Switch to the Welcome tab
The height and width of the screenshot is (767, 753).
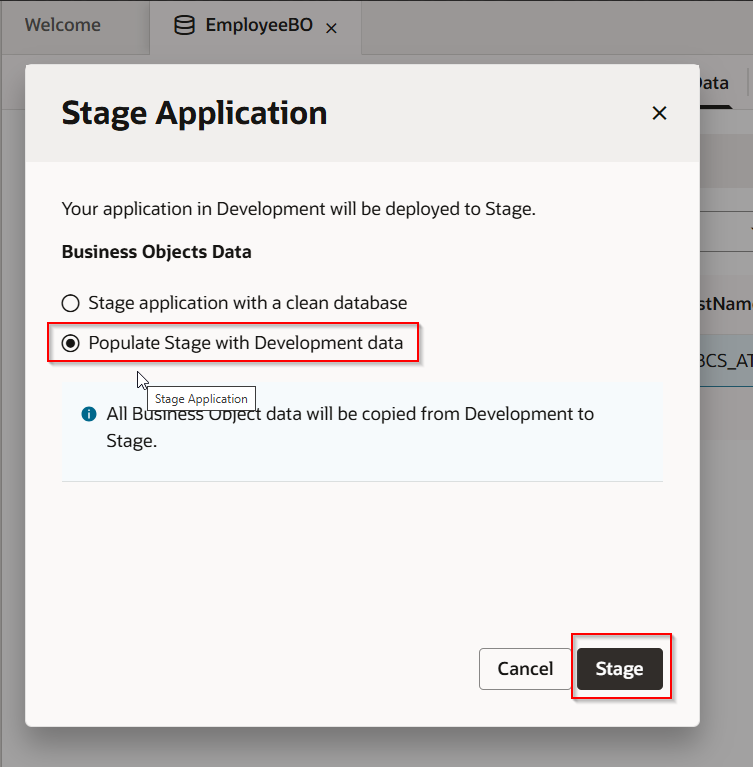62,25
